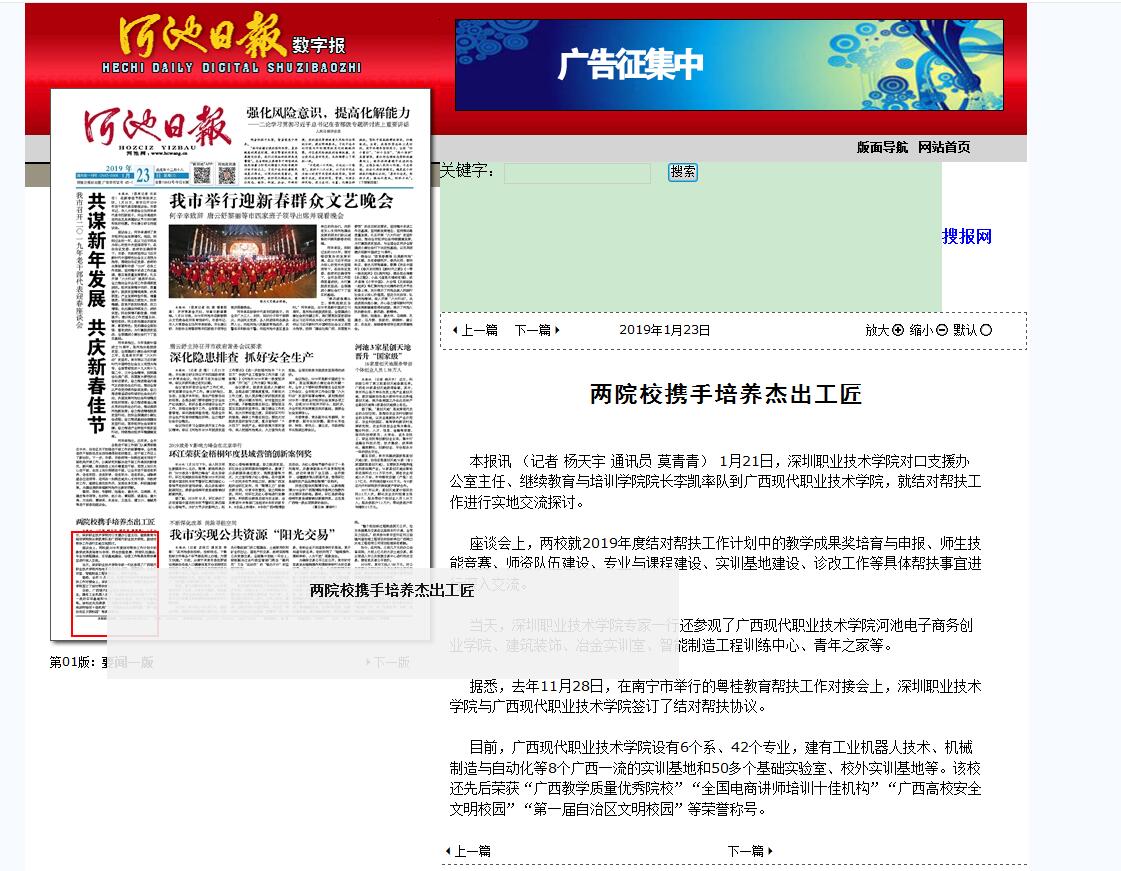
Task: Open headline 我市举行迎新春群众文艺晚会 on page thumbnail
Action: 281,200
